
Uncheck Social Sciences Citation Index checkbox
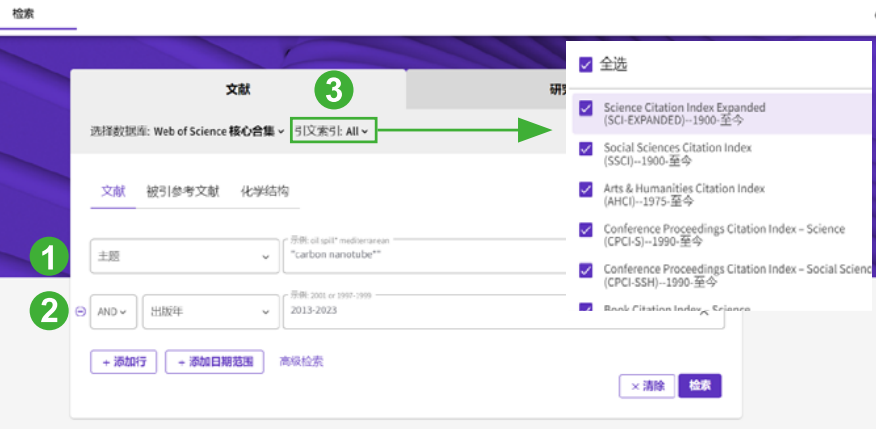pos(585,149)
